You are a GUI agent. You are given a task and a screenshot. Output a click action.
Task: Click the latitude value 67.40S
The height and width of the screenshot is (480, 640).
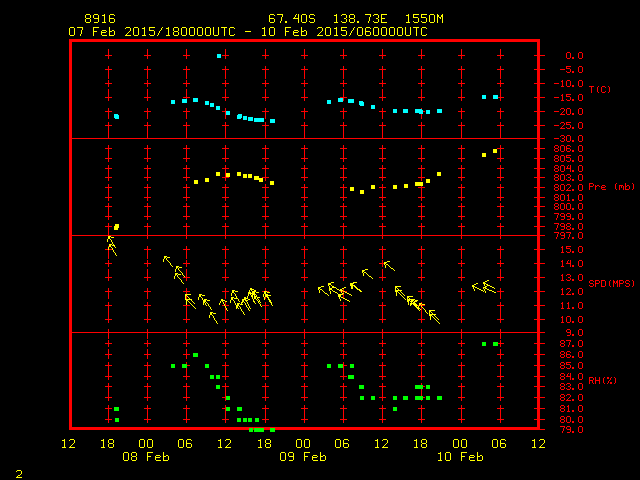click(x=288, y=19)
